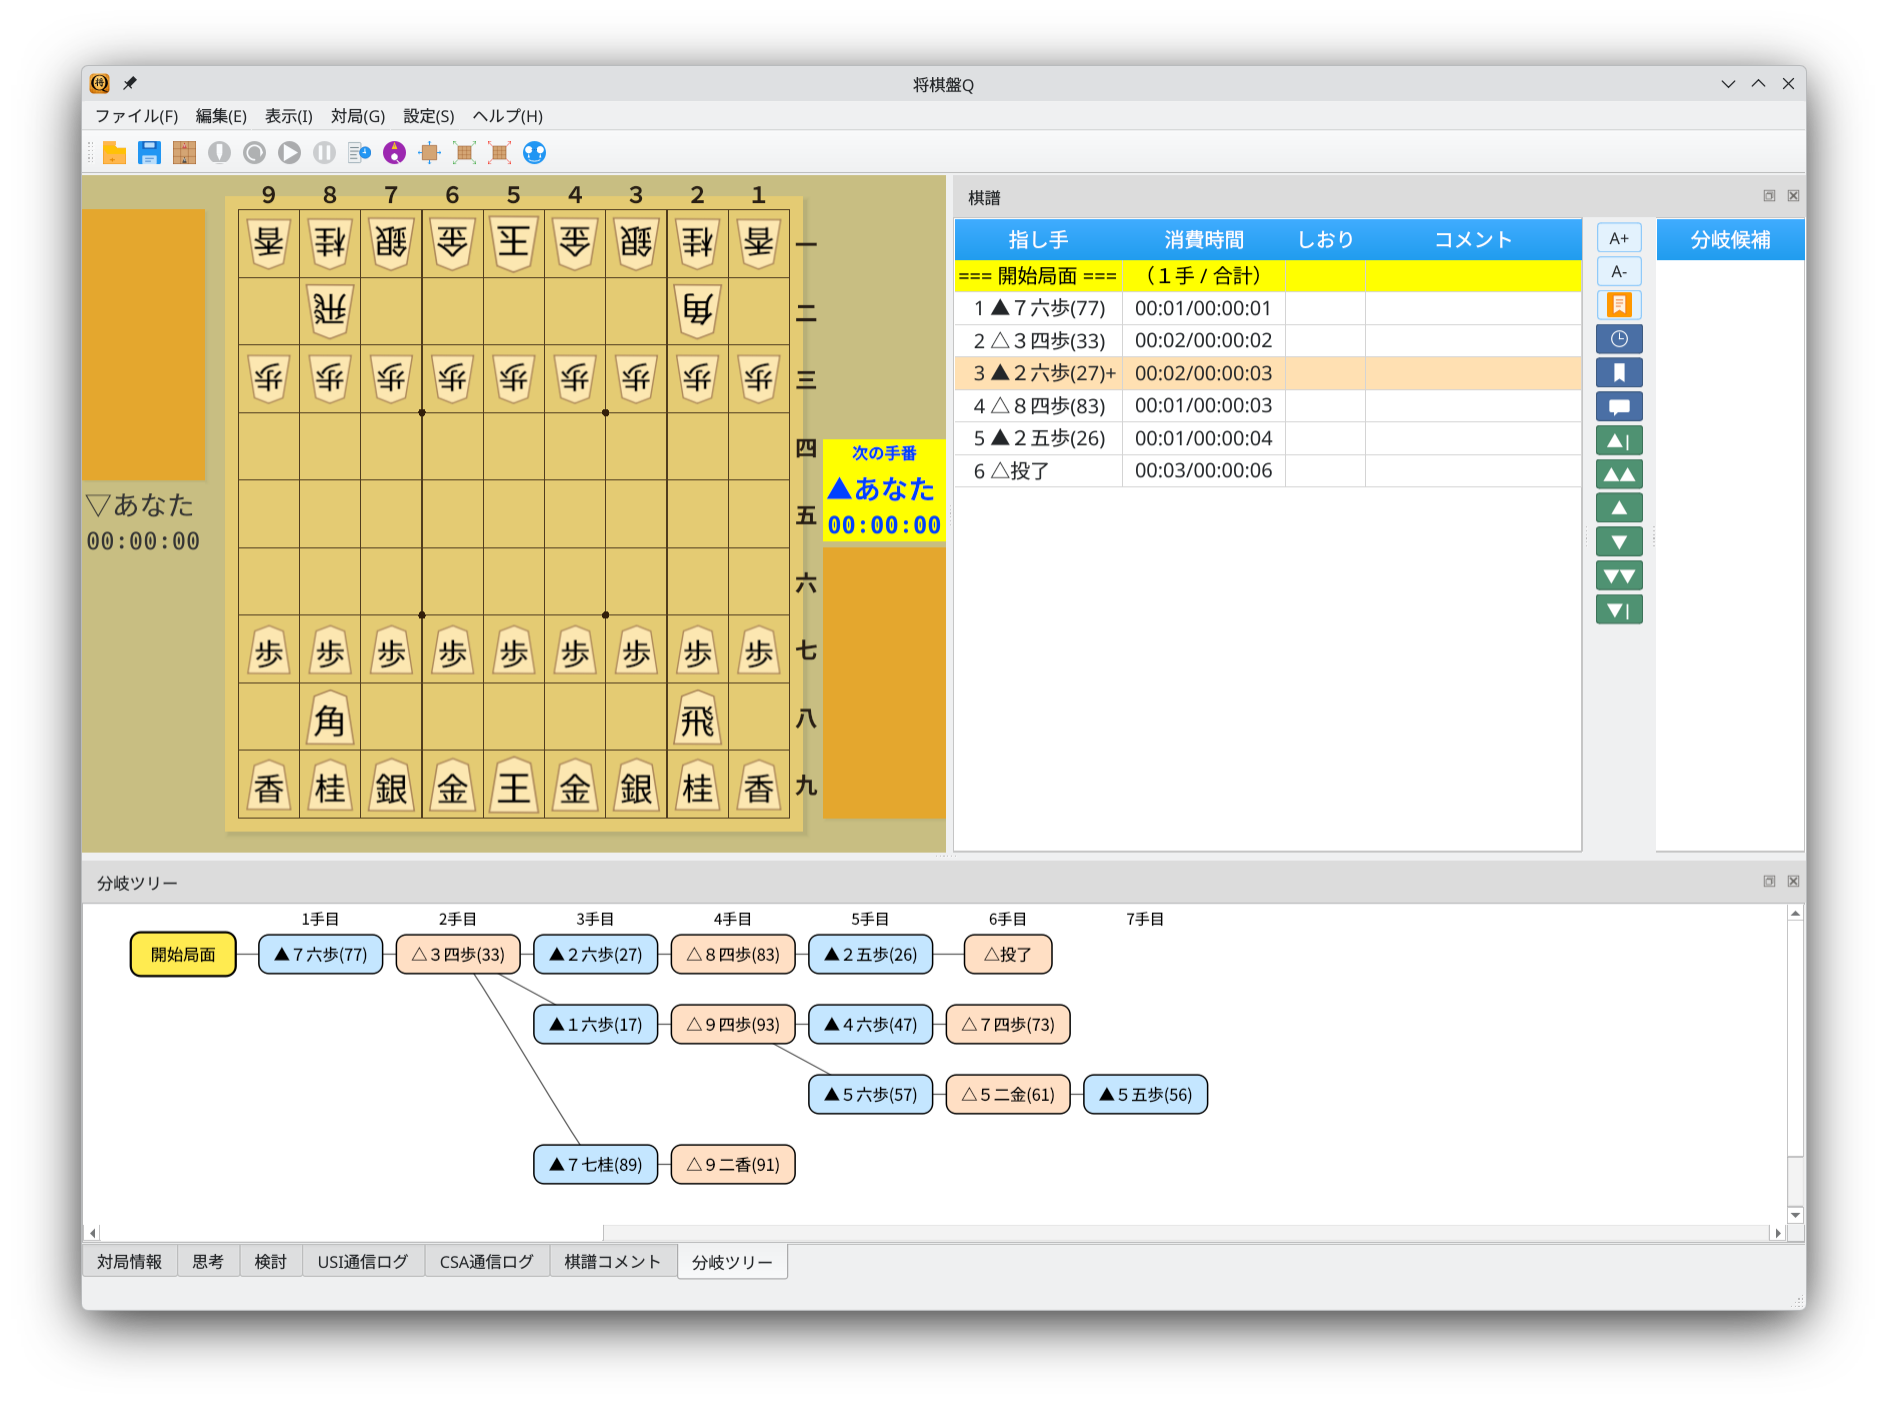The height and width of the screenshot is (1406, 1887).
Task: Select the ▲7七桂(89) node in the branch tree
Action: pyautogui.click(x=595, y=1164)
